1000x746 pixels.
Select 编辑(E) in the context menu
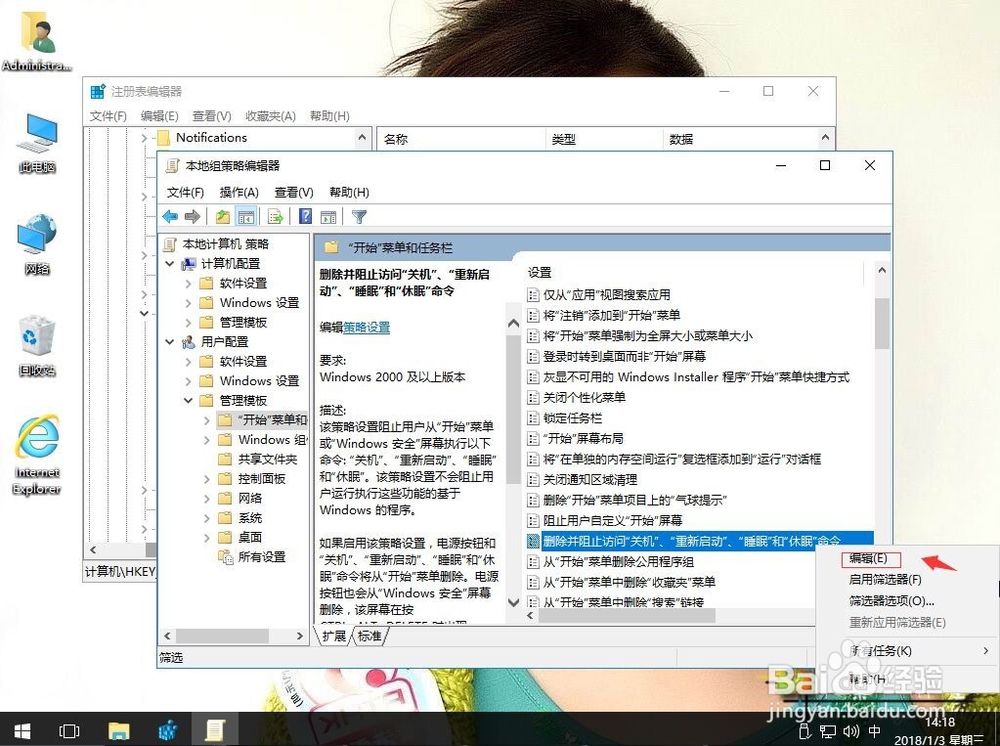tap(869, 559)
